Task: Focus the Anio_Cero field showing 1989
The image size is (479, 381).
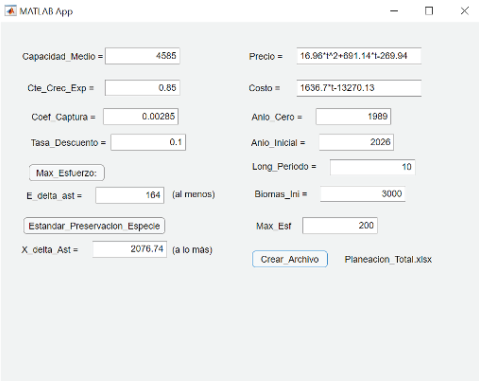Action: coord(353,116)
